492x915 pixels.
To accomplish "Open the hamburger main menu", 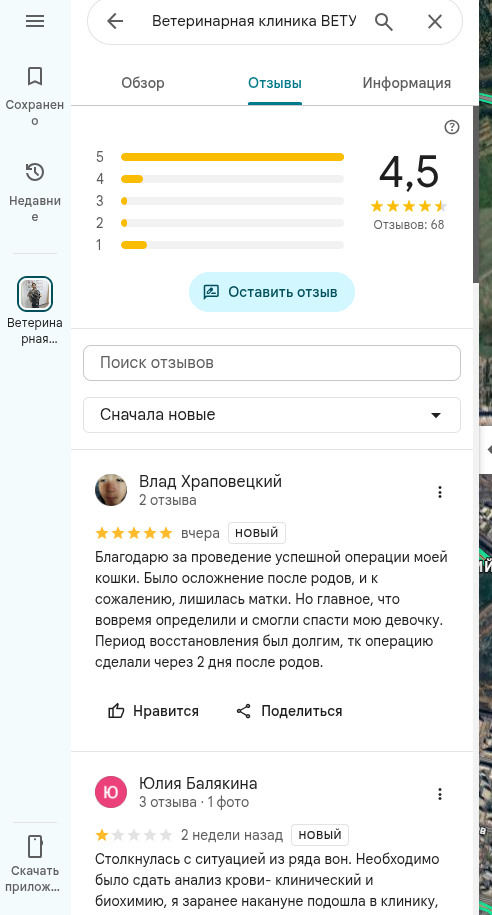I will click(x=35, y=21).
